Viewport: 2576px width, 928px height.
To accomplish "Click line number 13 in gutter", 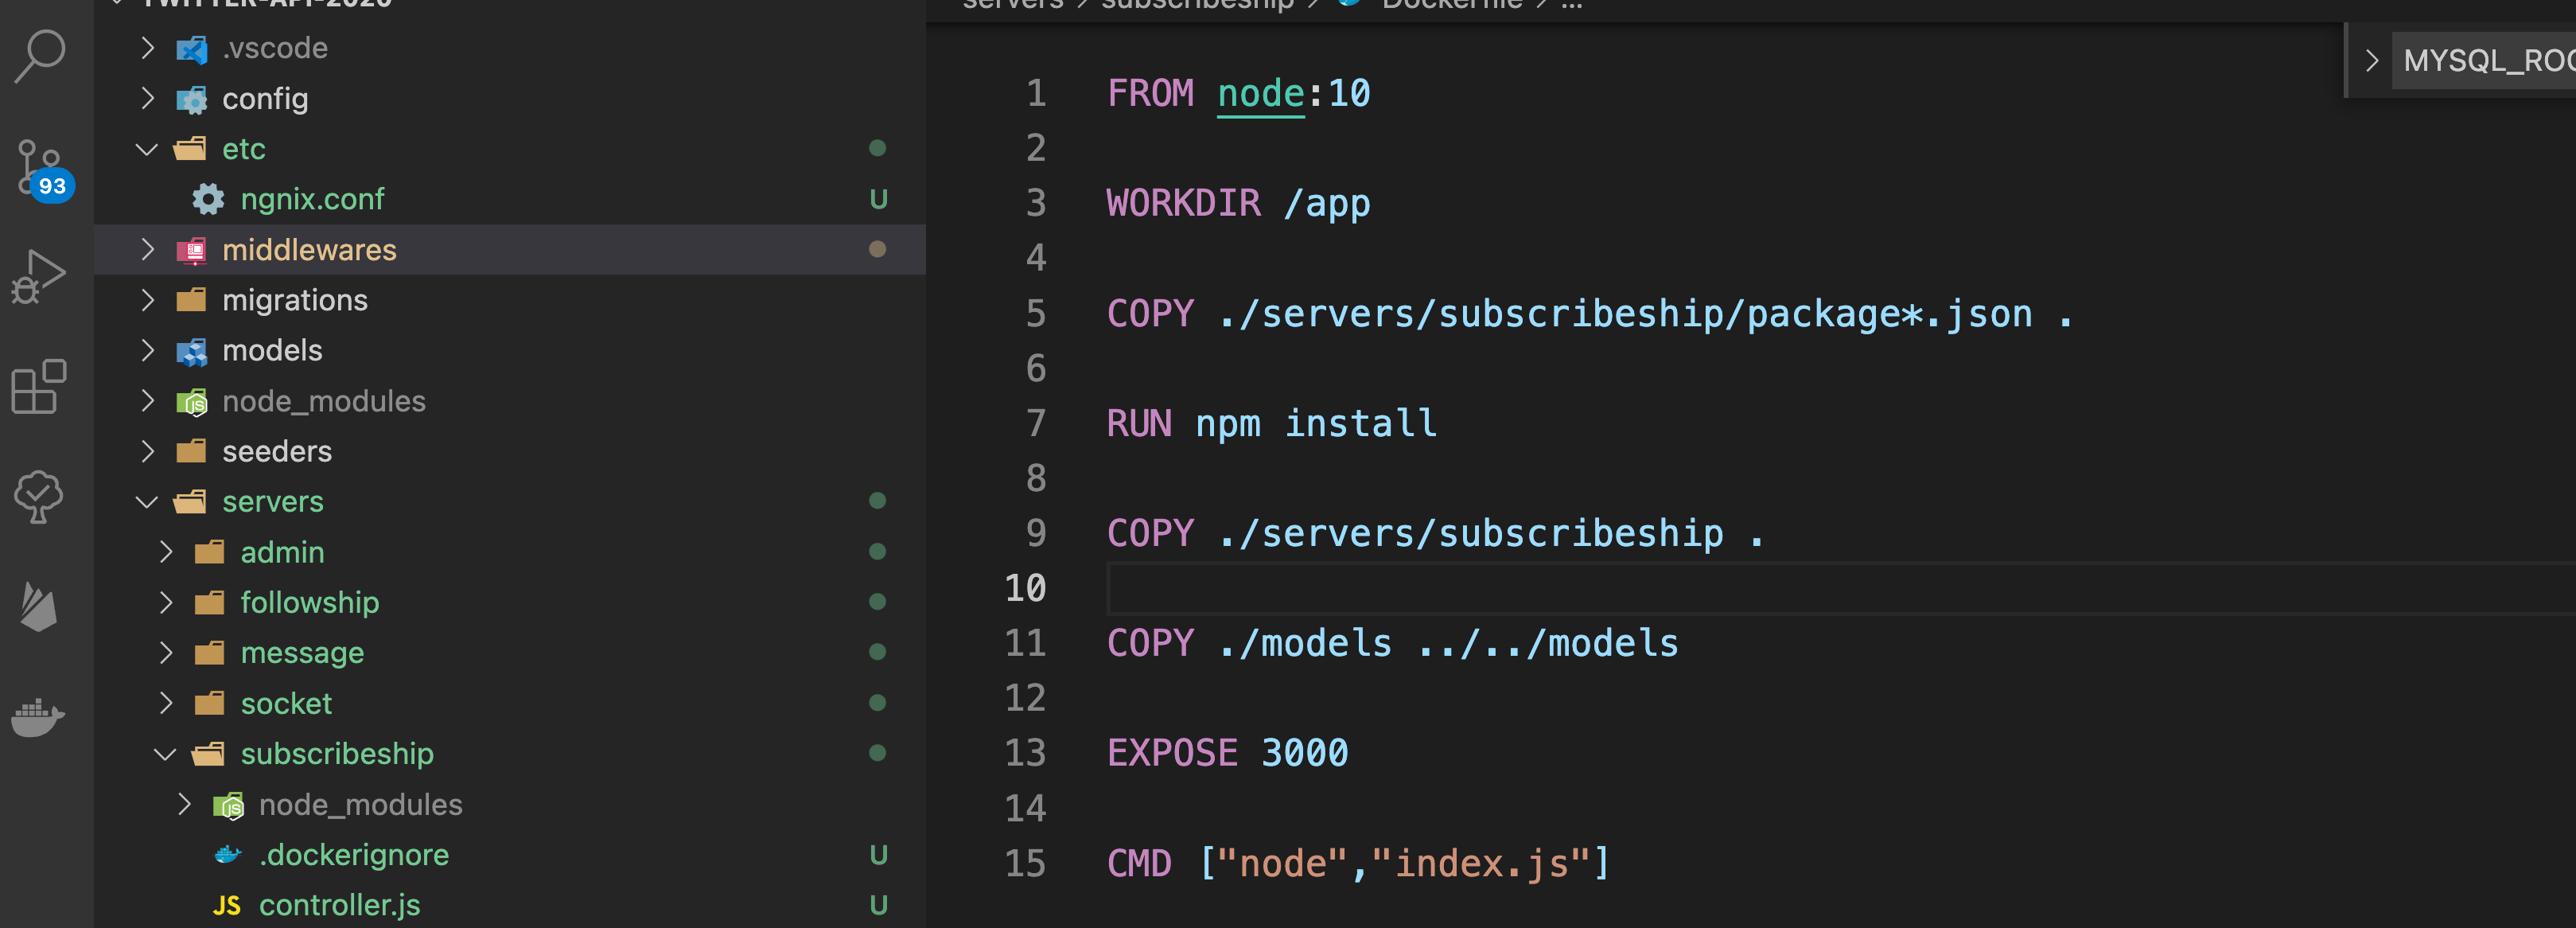I will click(1025, 753).
